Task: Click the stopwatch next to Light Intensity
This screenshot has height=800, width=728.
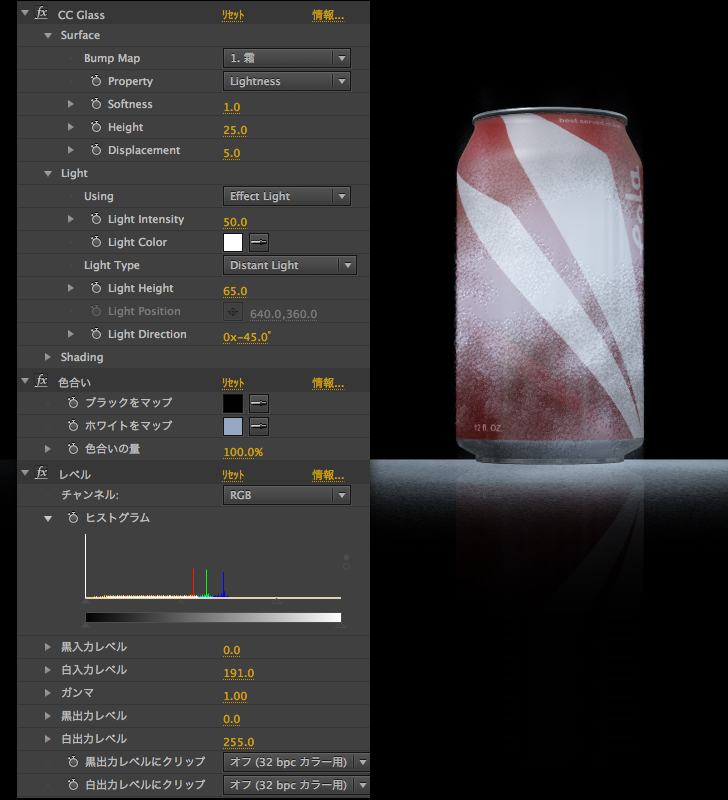Action: [x=96, y=219]
